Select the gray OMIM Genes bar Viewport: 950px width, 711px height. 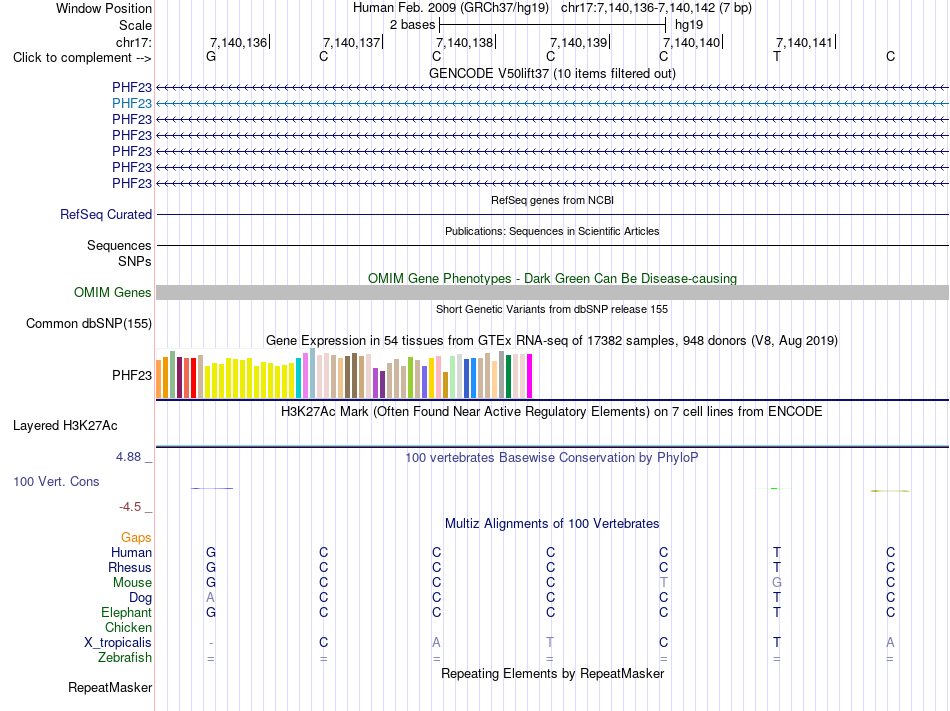pos(552,293)
